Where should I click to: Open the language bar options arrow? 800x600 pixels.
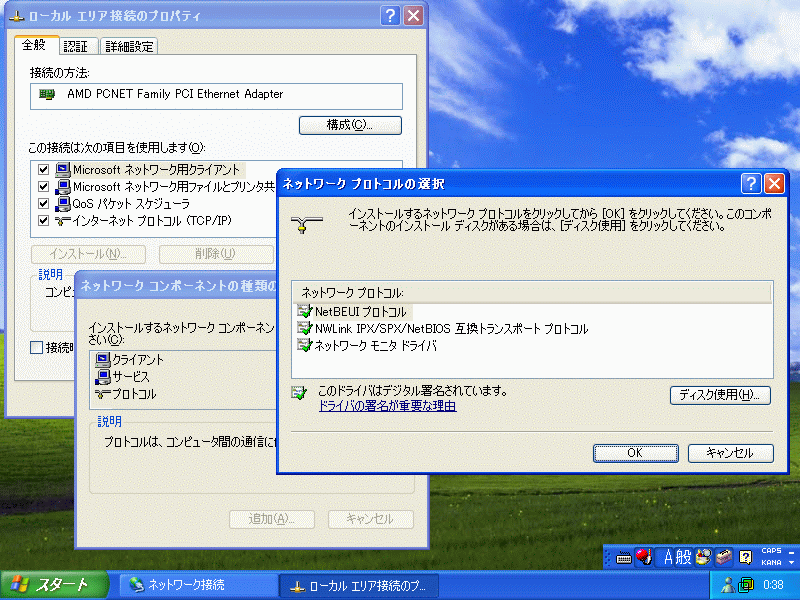(x=791, y=563)
